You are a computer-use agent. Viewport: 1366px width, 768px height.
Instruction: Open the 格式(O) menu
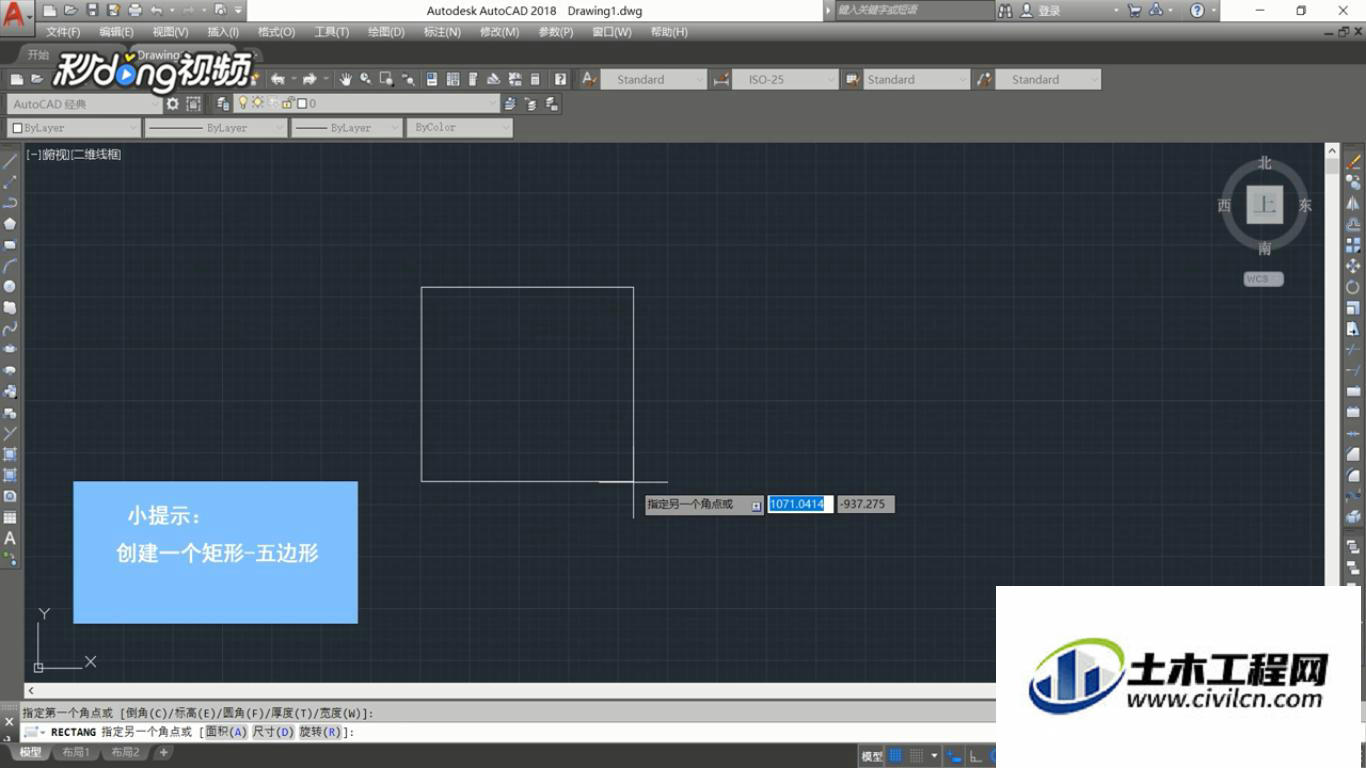pos(276,32)
